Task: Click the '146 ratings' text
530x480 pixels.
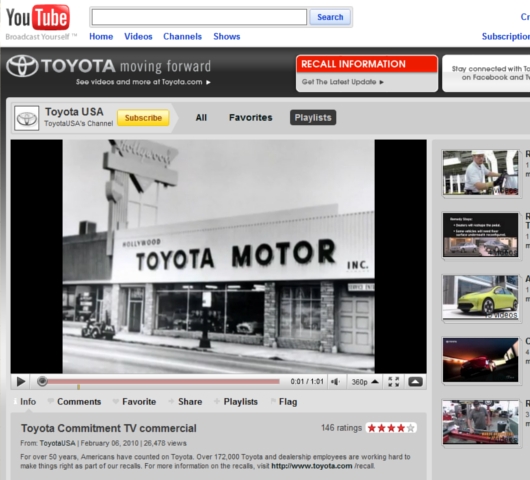Action: point(341,428)
